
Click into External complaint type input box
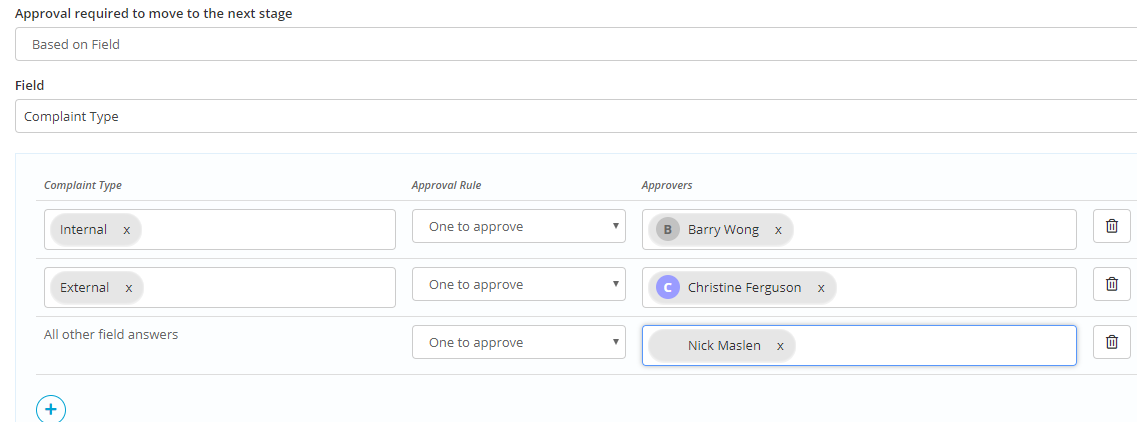(x=220, y=287)
